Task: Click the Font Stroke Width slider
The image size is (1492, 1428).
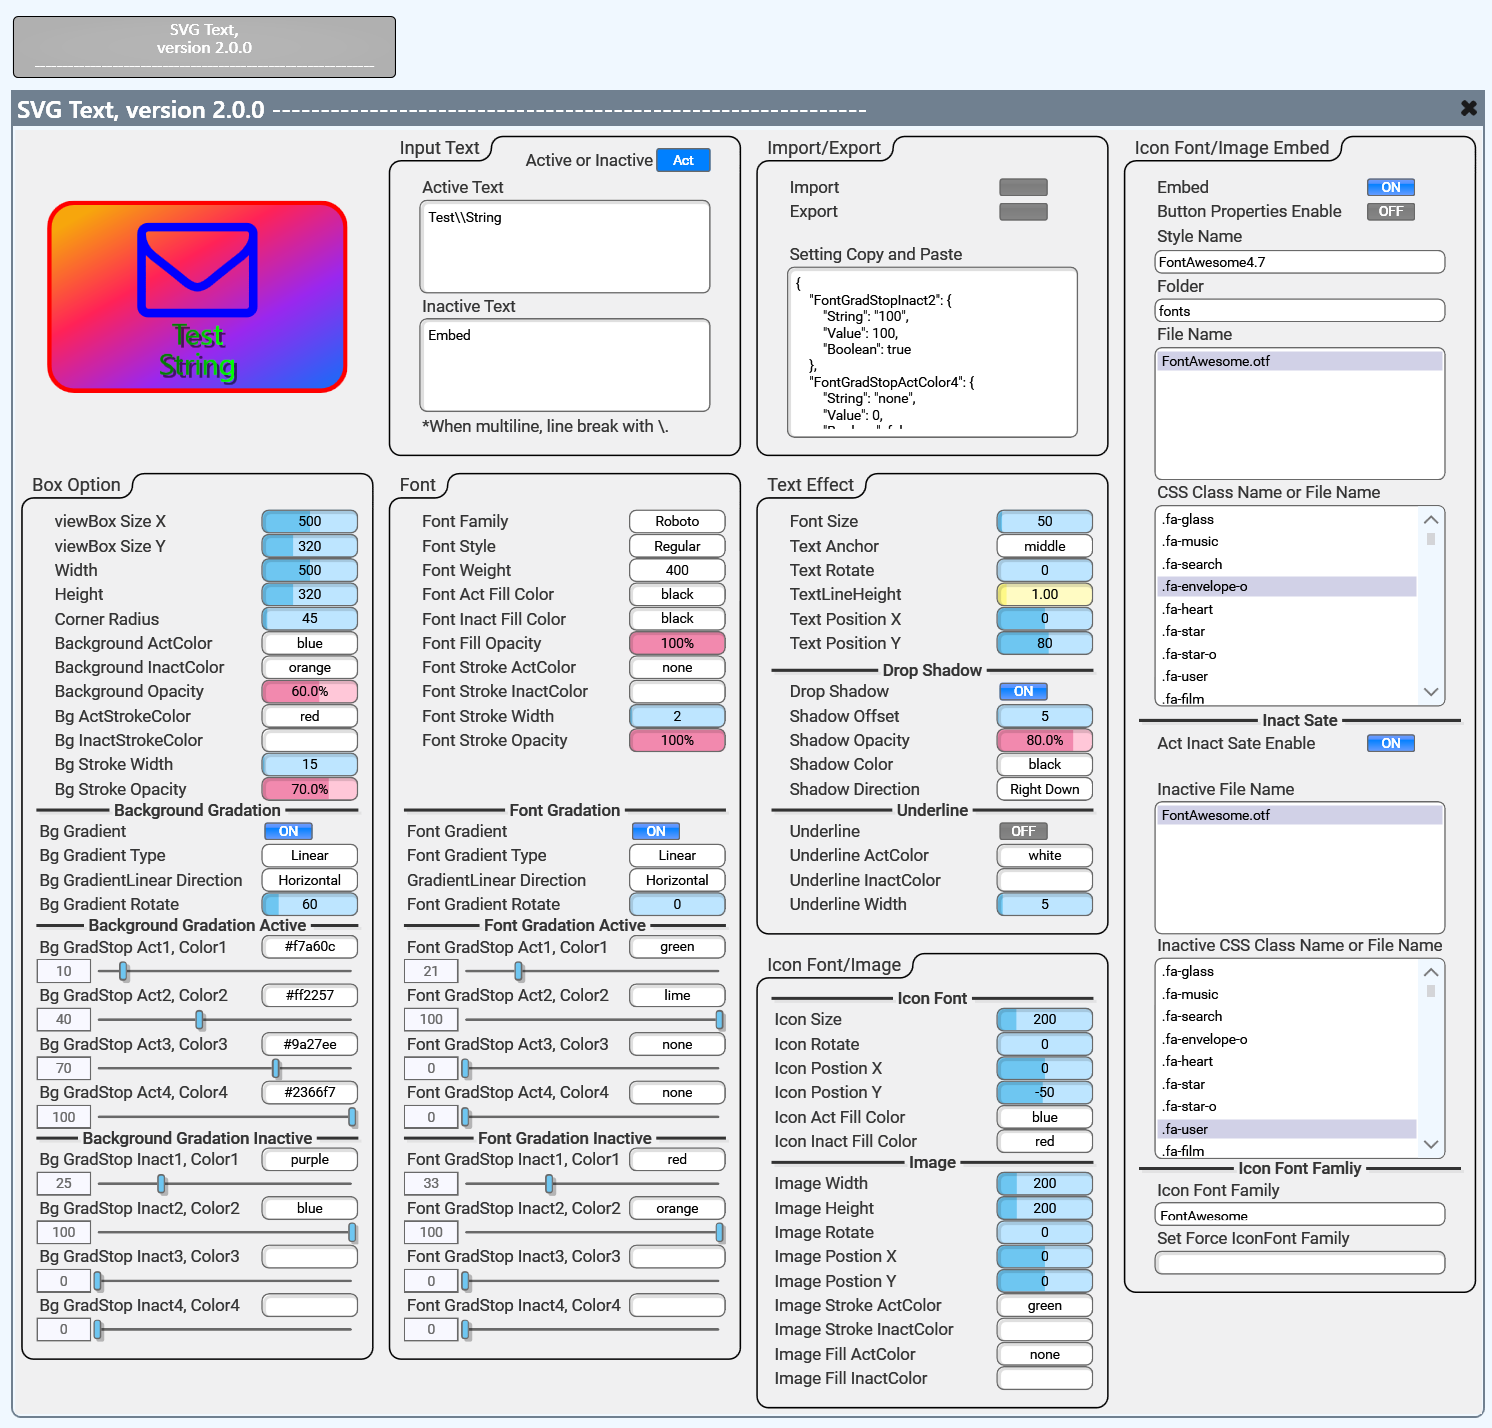Action: [x=677, y=716]
